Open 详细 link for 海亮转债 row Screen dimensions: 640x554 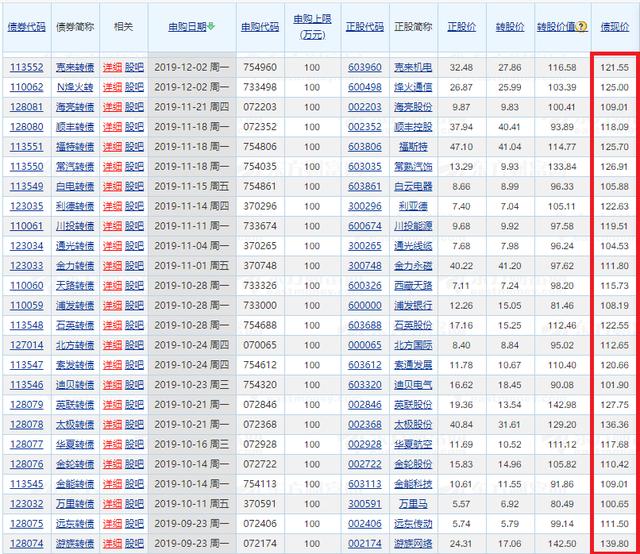point(112,107)
